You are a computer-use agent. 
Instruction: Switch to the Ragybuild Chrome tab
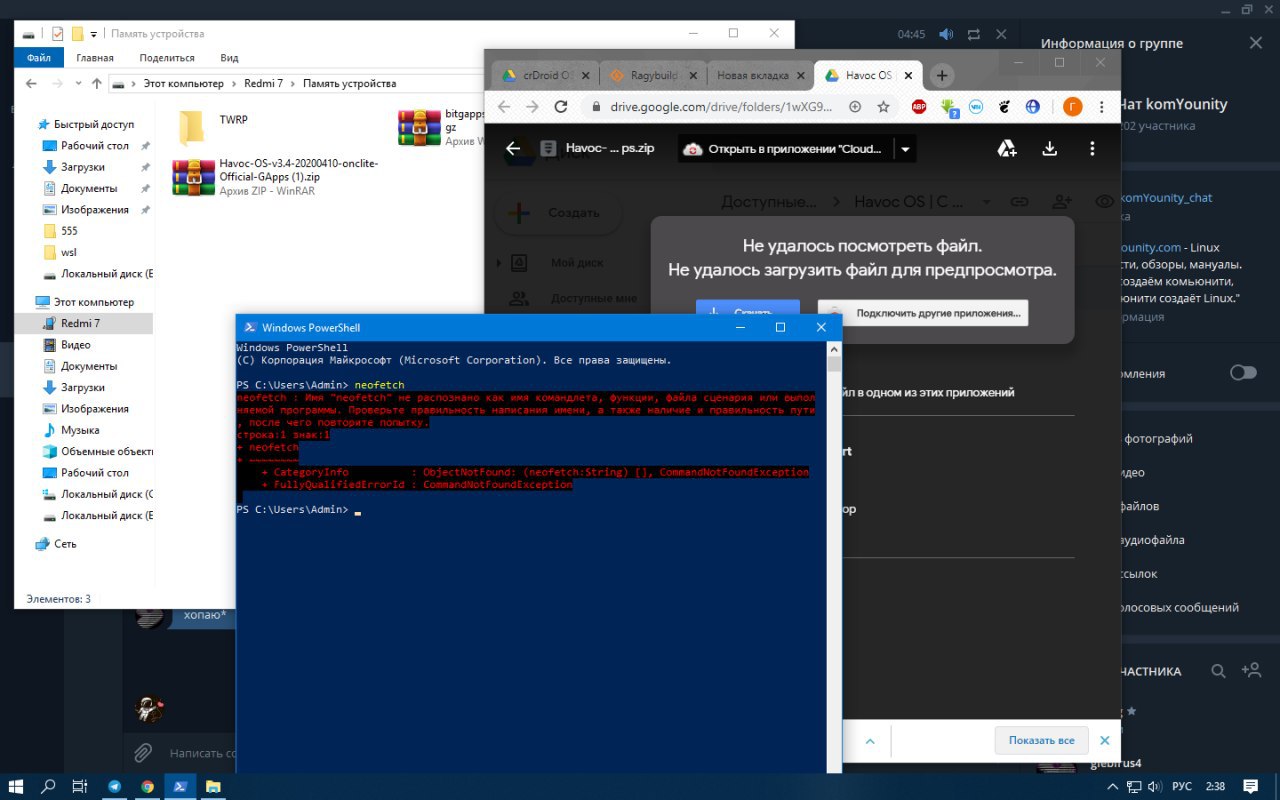(653, 75)
